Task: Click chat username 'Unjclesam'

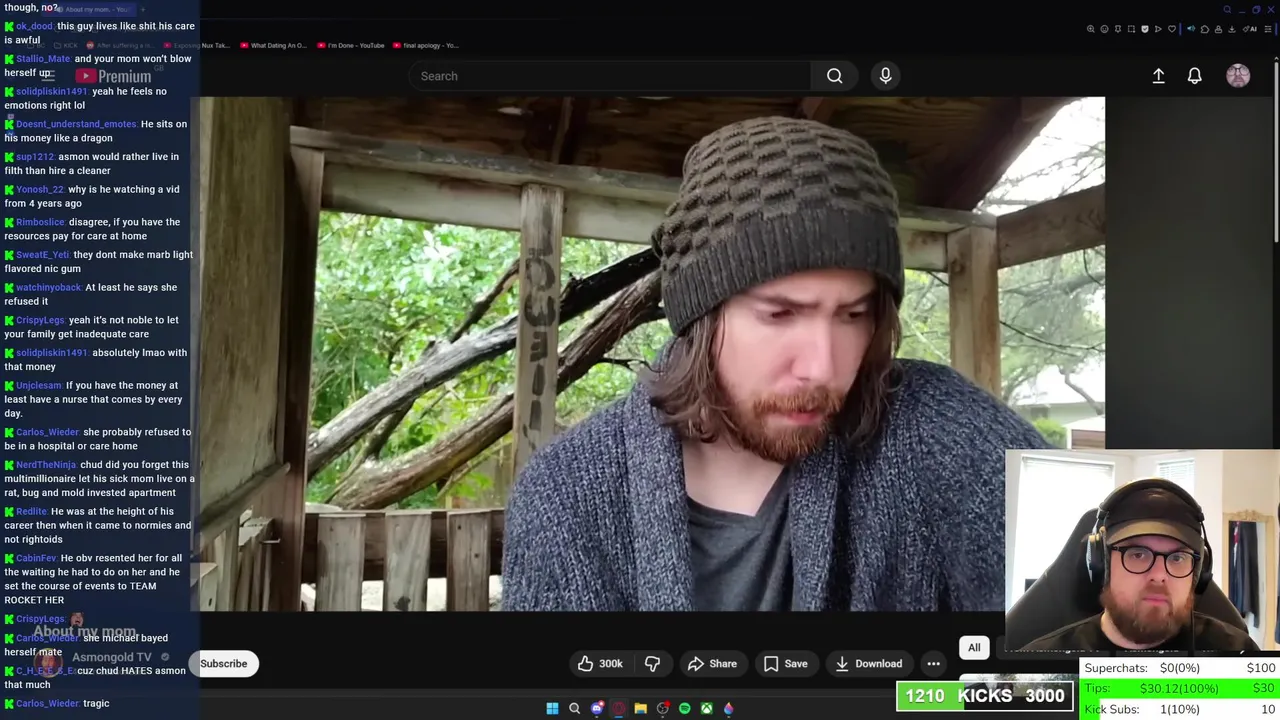Action: point(39,386)
